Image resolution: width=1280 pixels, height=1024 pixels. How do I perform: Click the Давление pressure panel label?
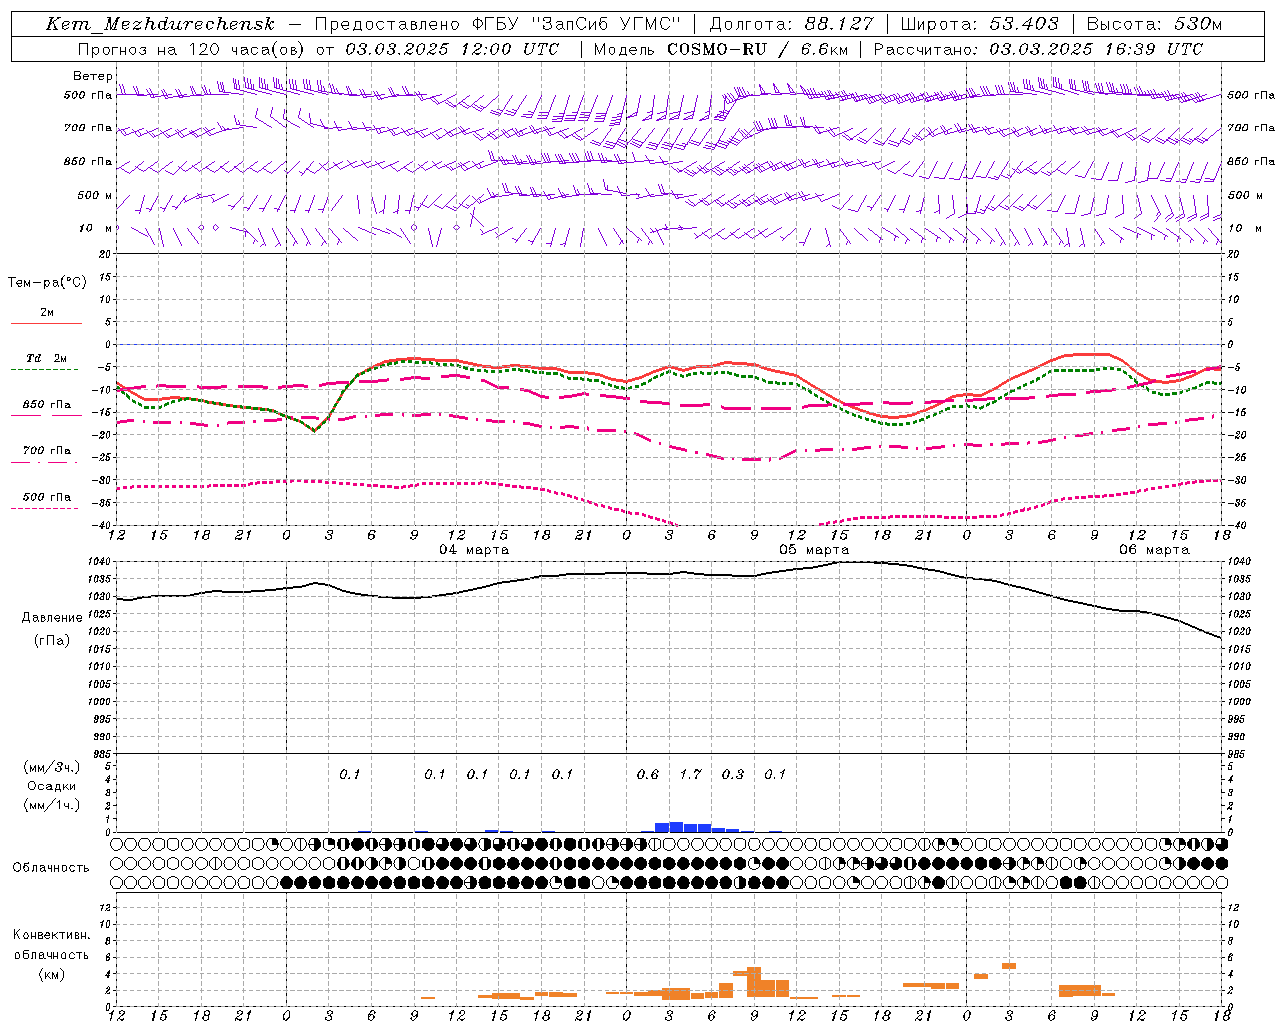(x=52, y=618)
